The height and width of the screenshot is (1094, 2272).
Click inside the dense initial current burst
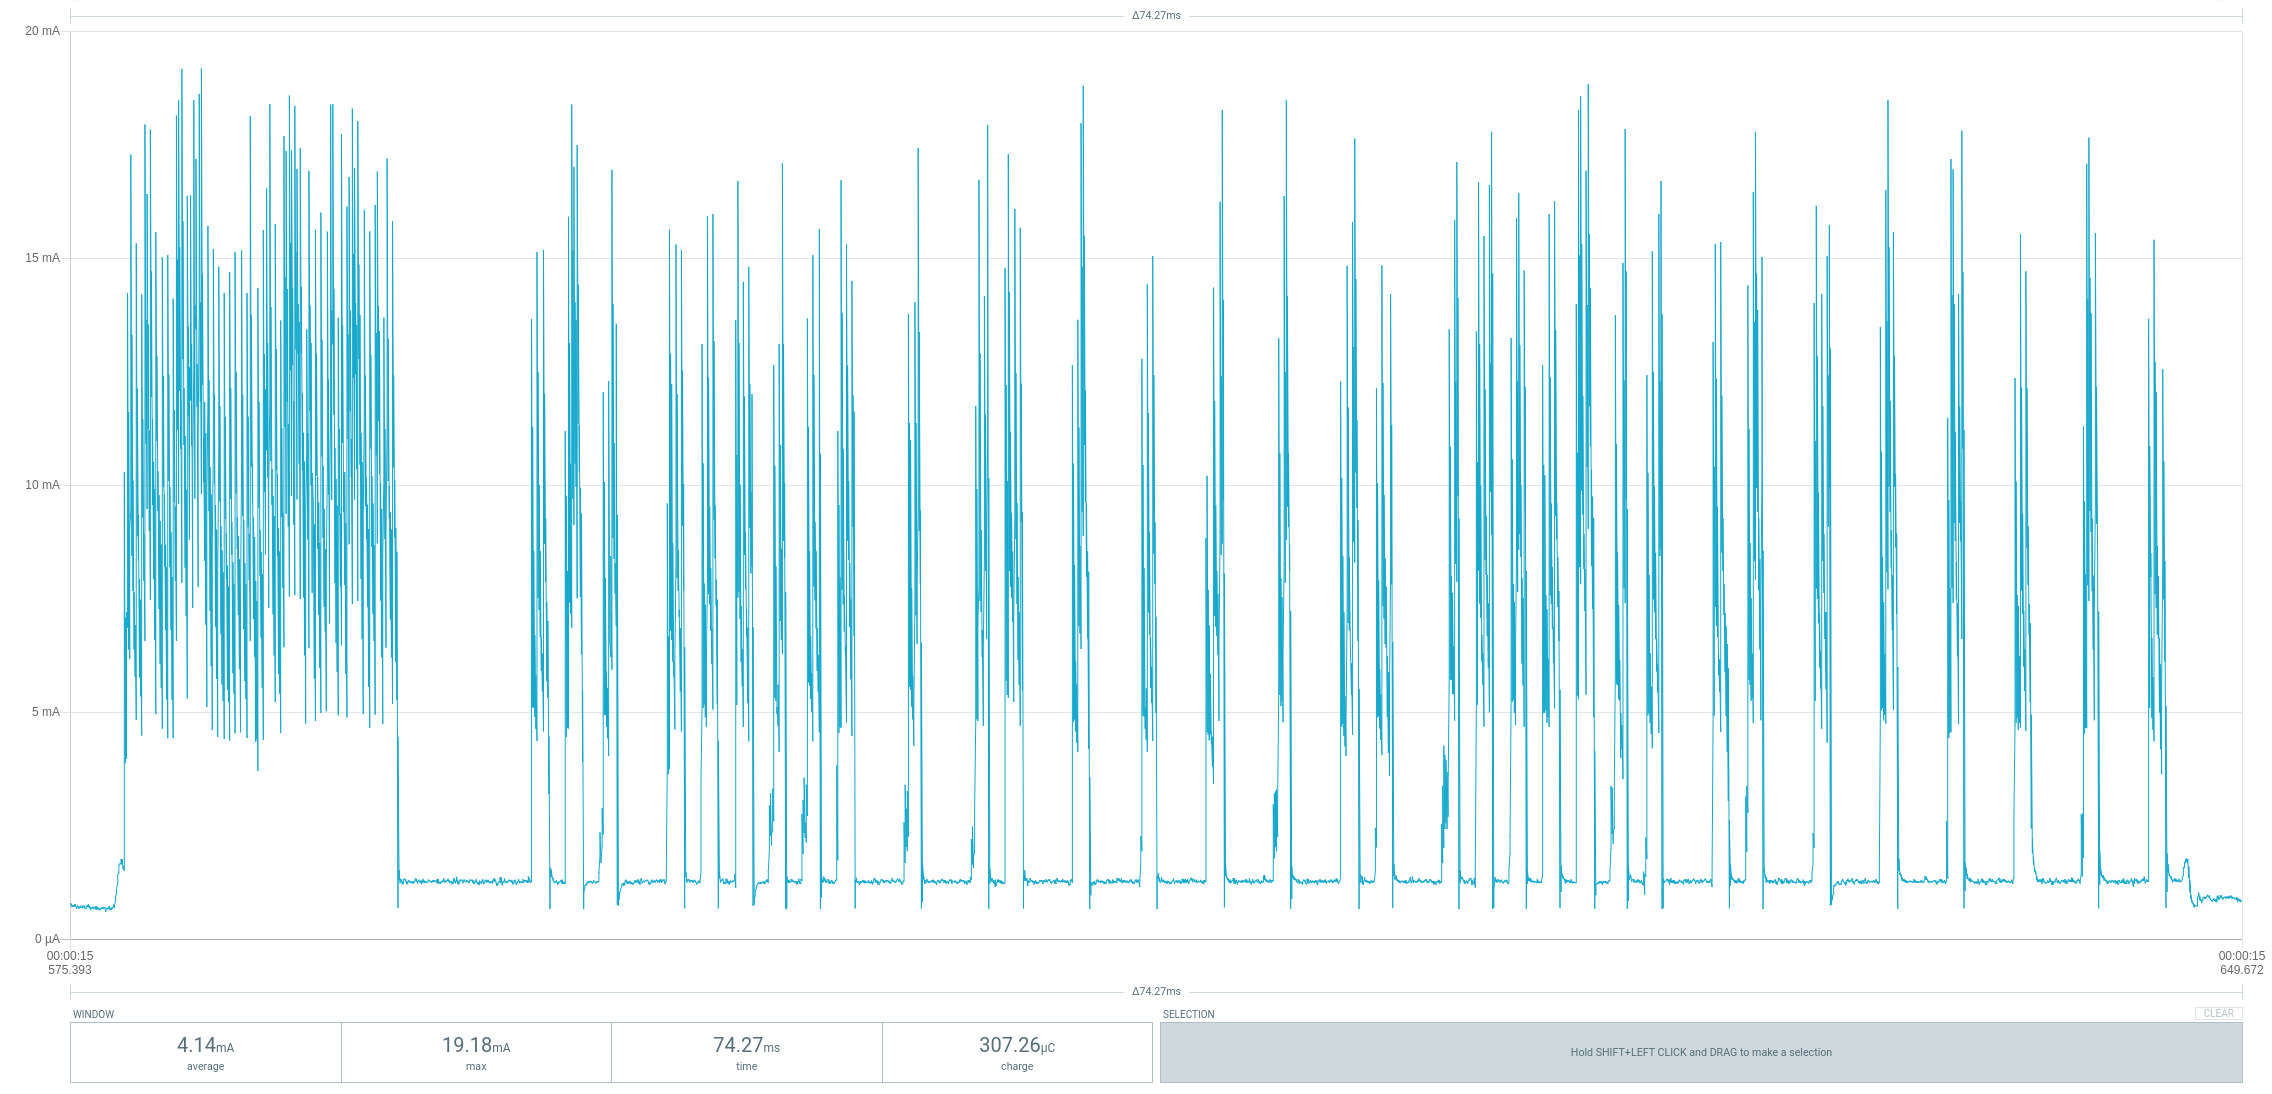[x=260, y=450]
